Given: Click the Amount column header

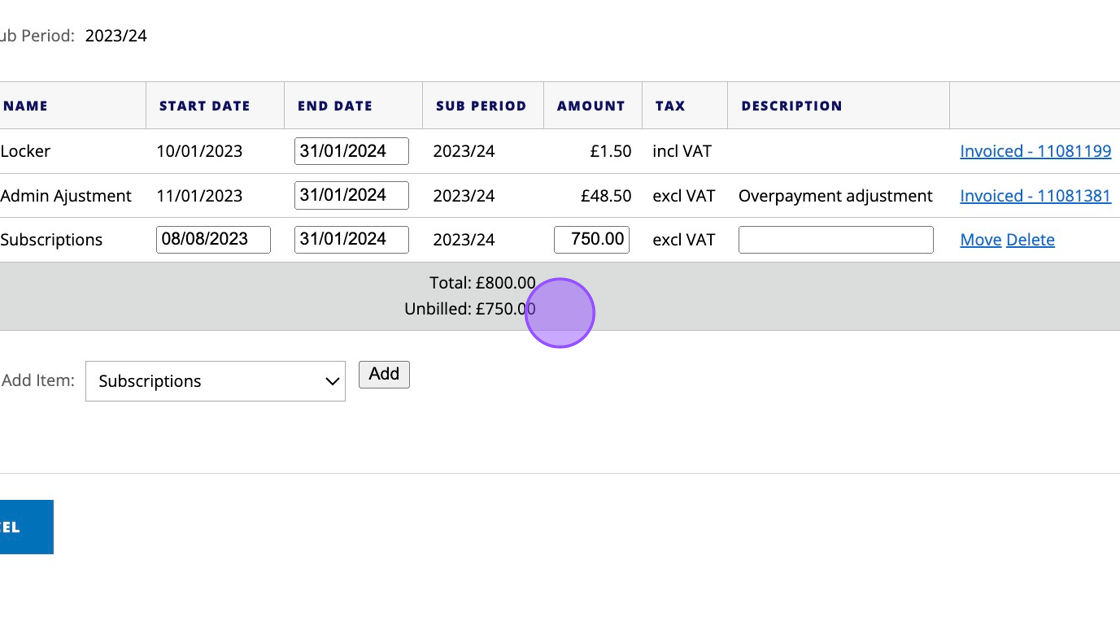Looking at the screenshot, I should [591, 106].
